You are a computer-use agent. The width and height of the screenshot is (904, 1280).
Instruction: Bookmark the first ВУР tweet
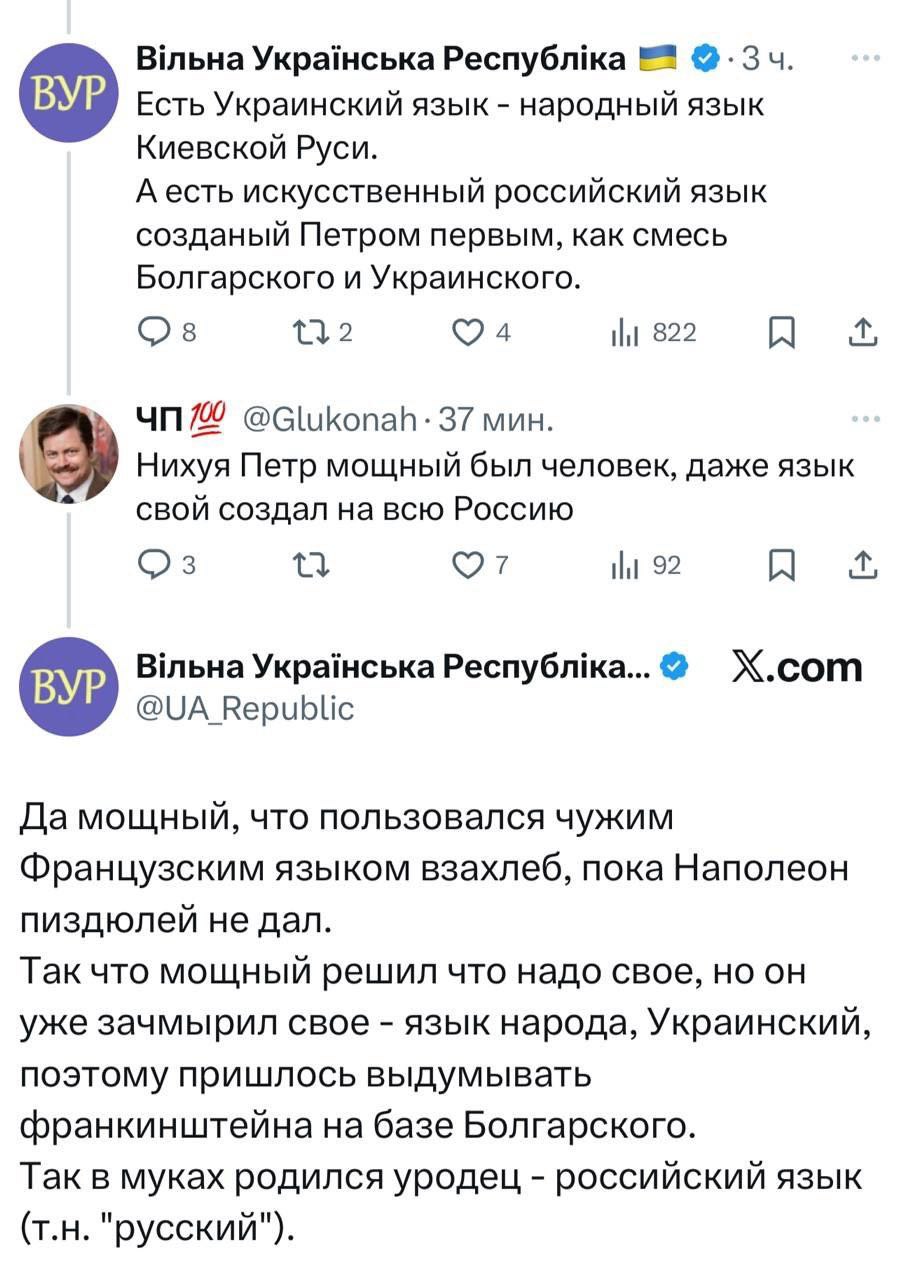pos(780,335)
